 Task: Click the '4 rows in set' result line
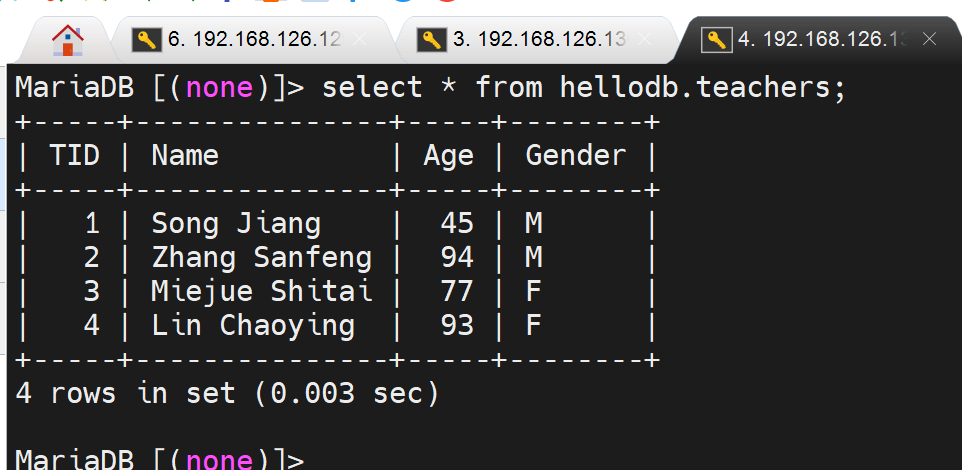click(x=227, y=393)
